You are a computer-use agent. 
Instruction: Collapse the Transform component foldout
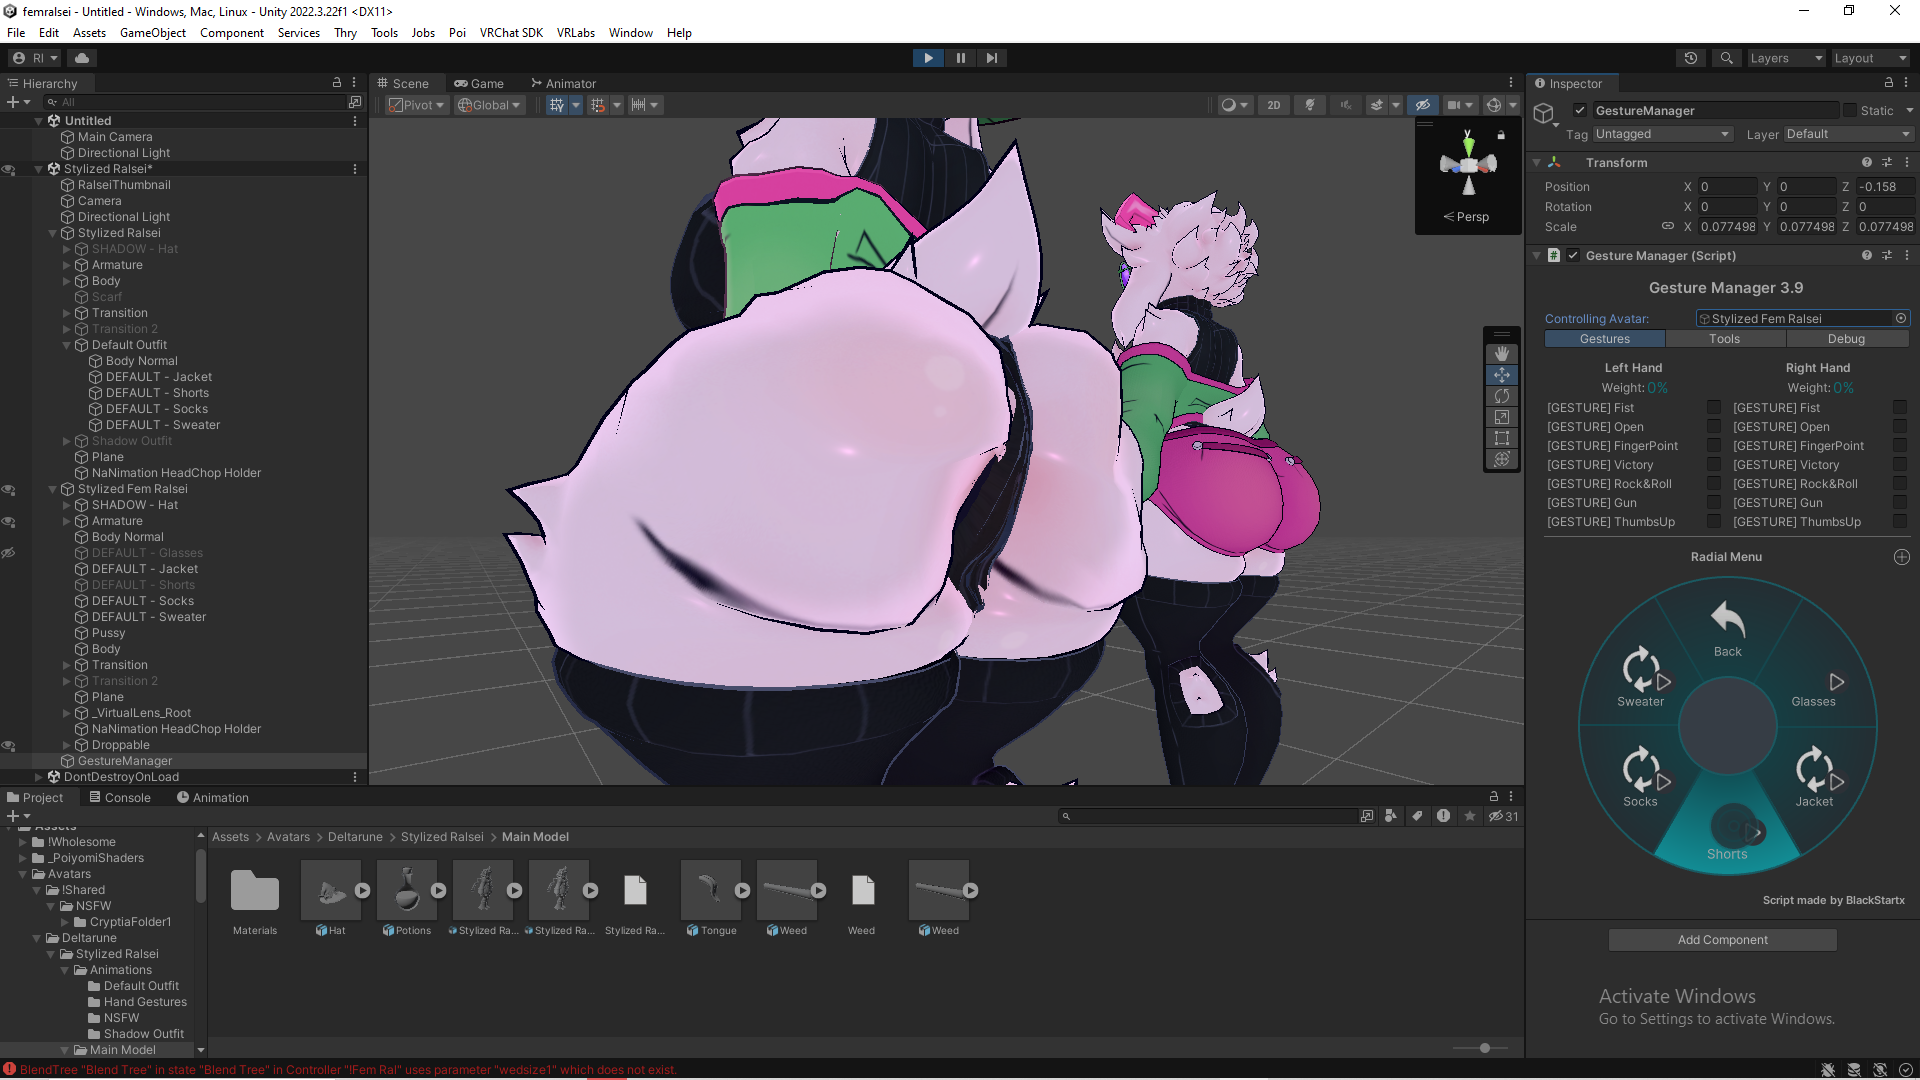point(1537,162)
